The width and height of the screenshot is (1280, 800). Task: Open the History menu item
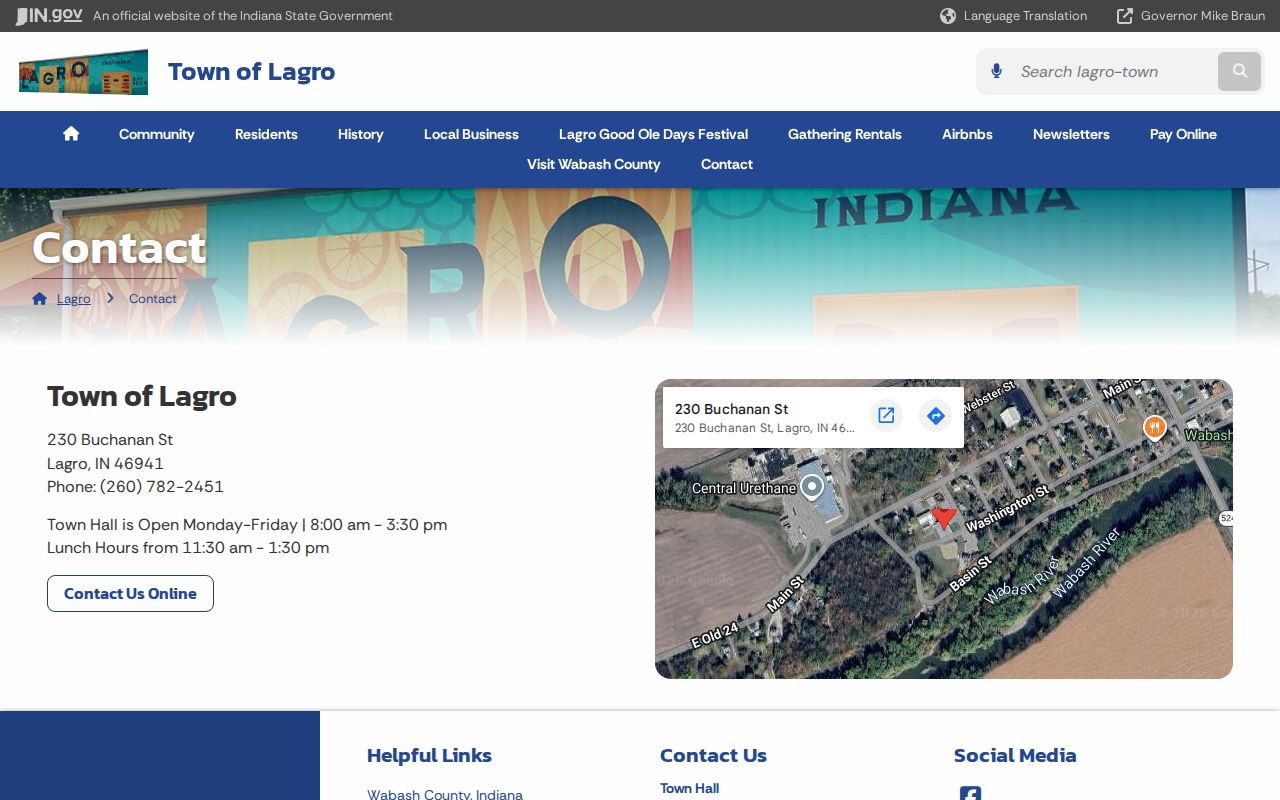361,134
